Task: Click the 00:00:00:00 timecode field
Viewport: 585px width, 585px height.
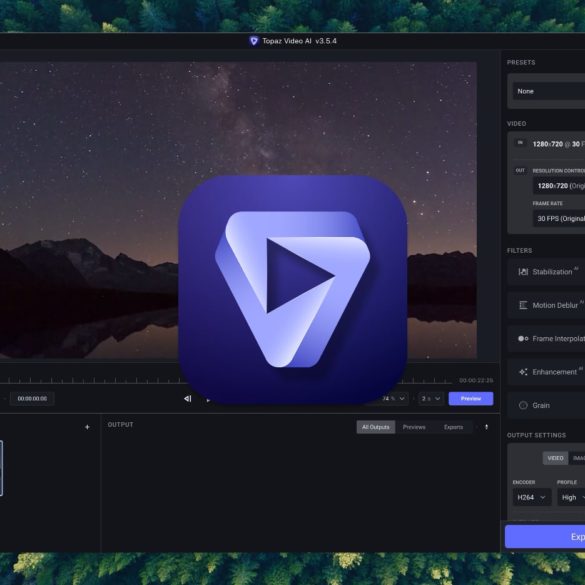Action: click(32, 398)
